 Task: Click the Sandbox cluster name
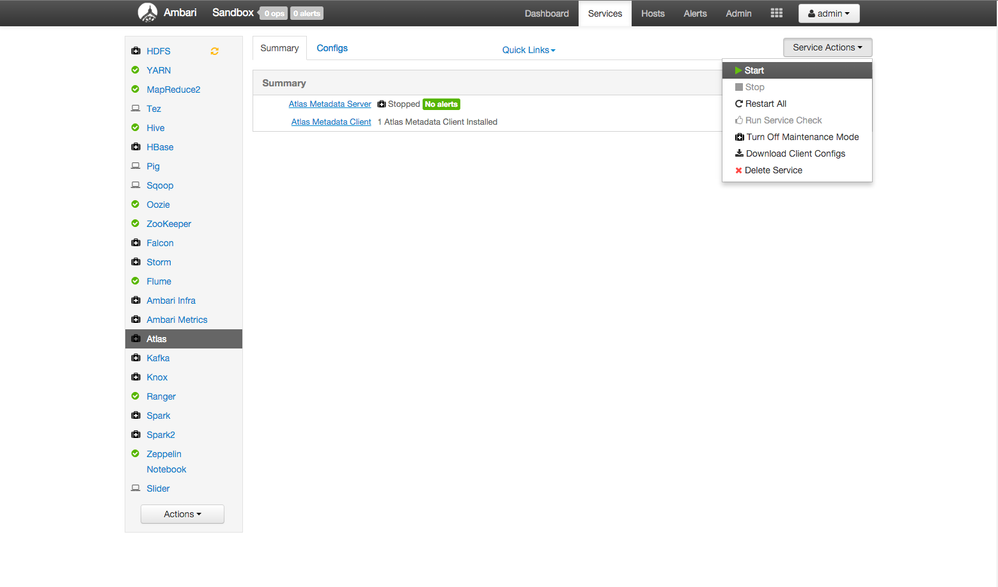tap(233, 13)
